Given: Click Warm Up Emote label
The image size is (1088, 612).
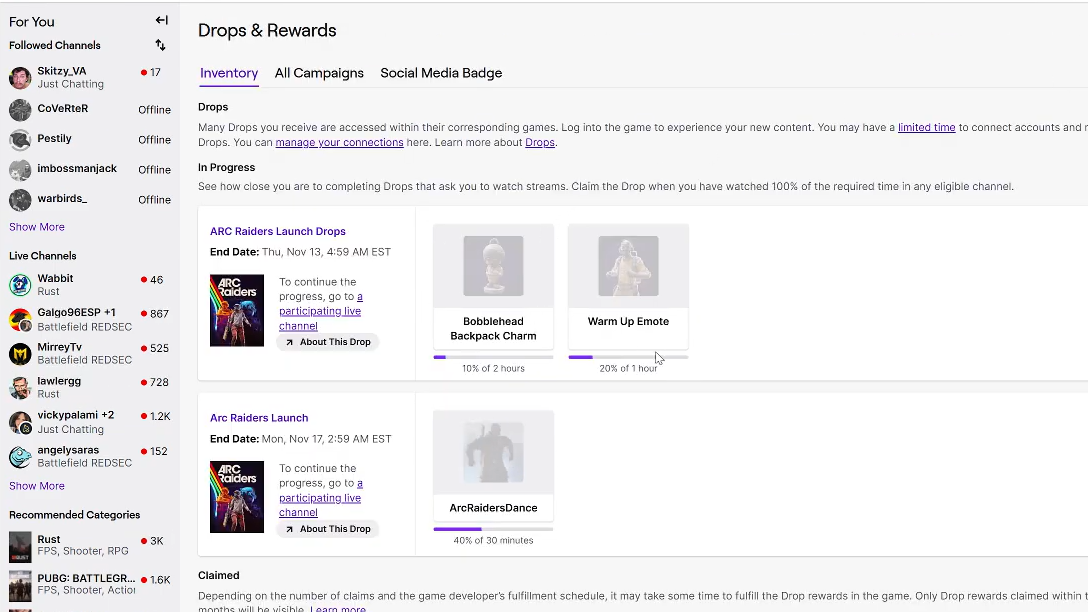Looking at the screenshot, I should click(x=628, y=321).
